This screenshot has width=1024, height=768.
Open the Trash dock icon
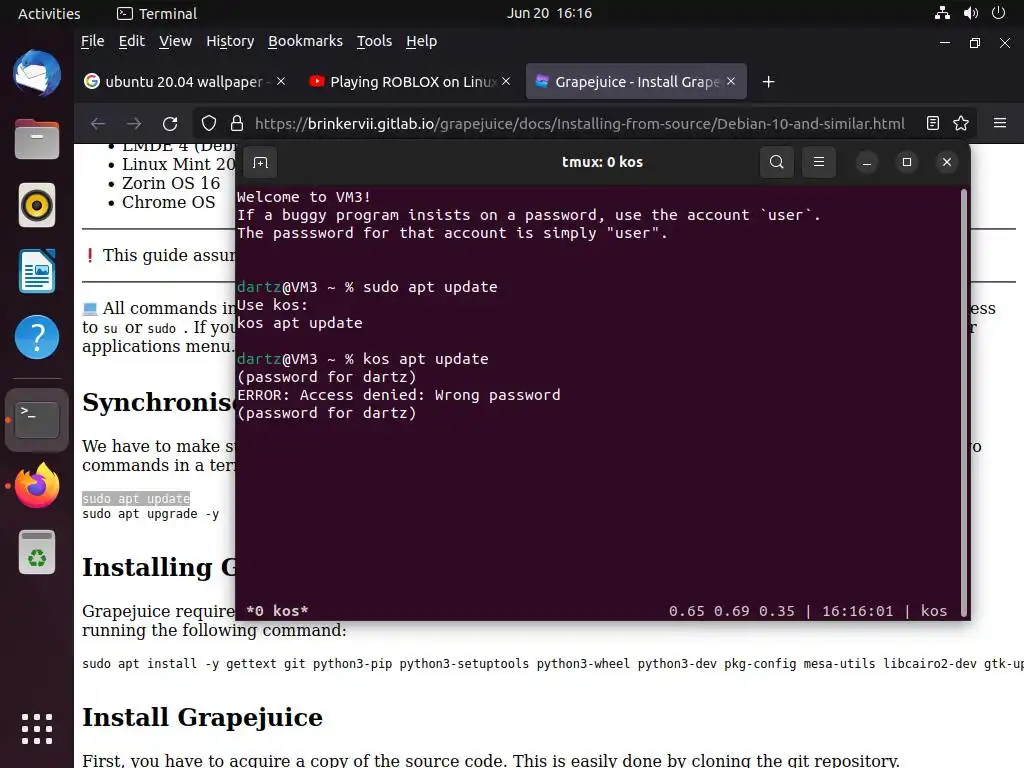(37, 552)
